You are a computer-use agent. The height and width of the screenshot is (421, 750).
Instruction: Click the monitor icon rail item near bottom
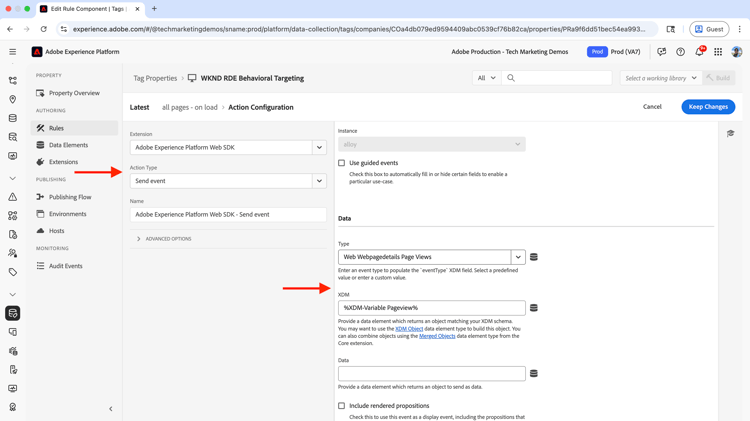13,388
